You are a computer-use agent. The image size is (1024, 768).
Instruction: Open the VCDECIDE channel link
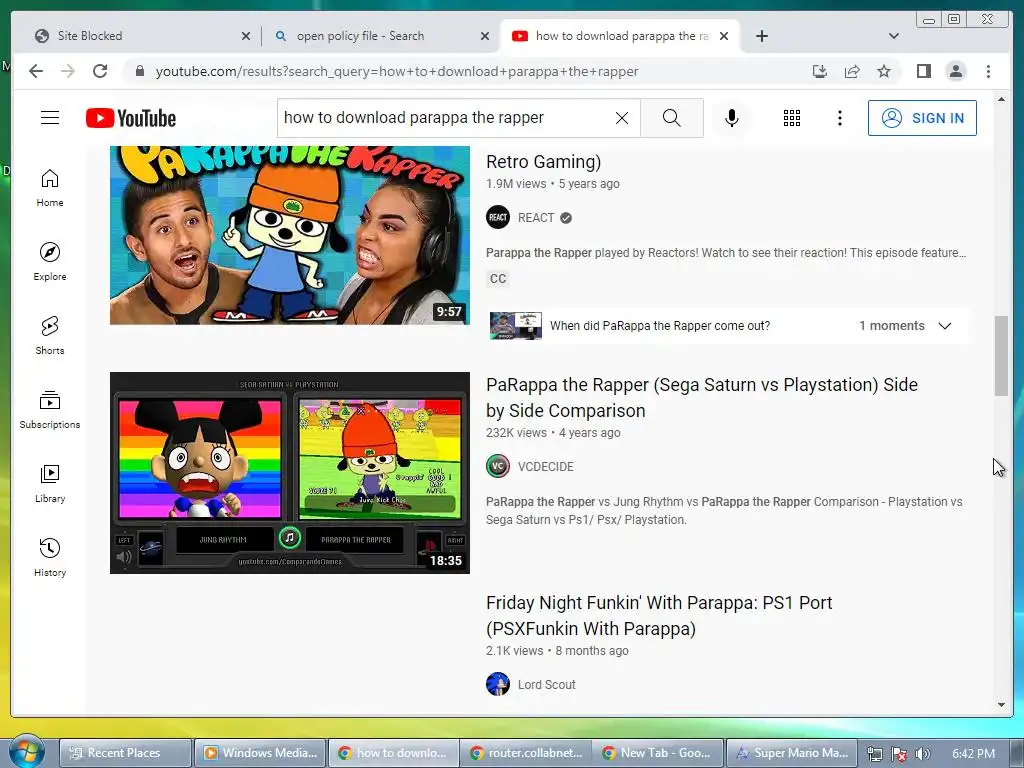tap(545, 466)
